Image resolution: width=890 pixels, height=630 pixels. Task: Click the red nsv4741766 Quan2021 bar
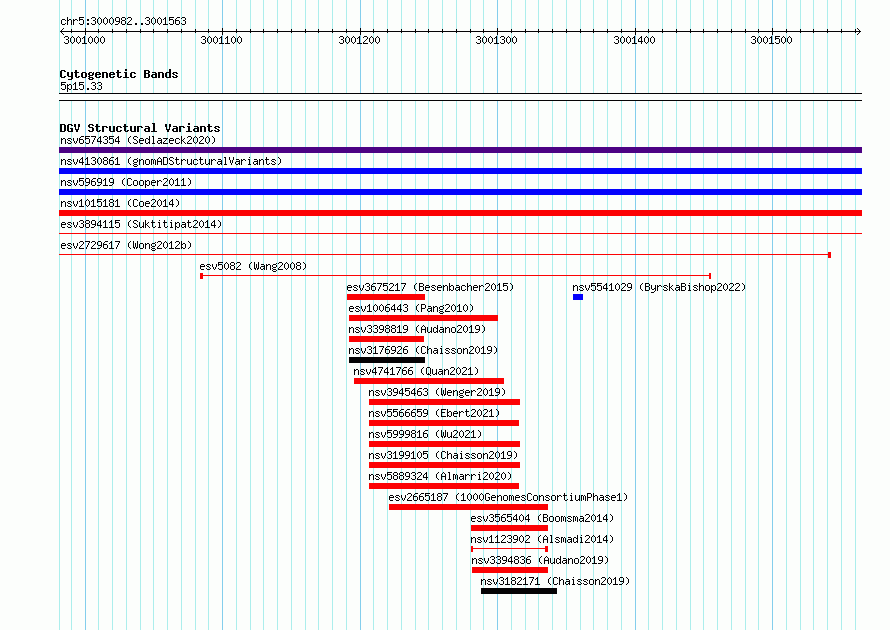pyautogui.click(x=429, y=381)
